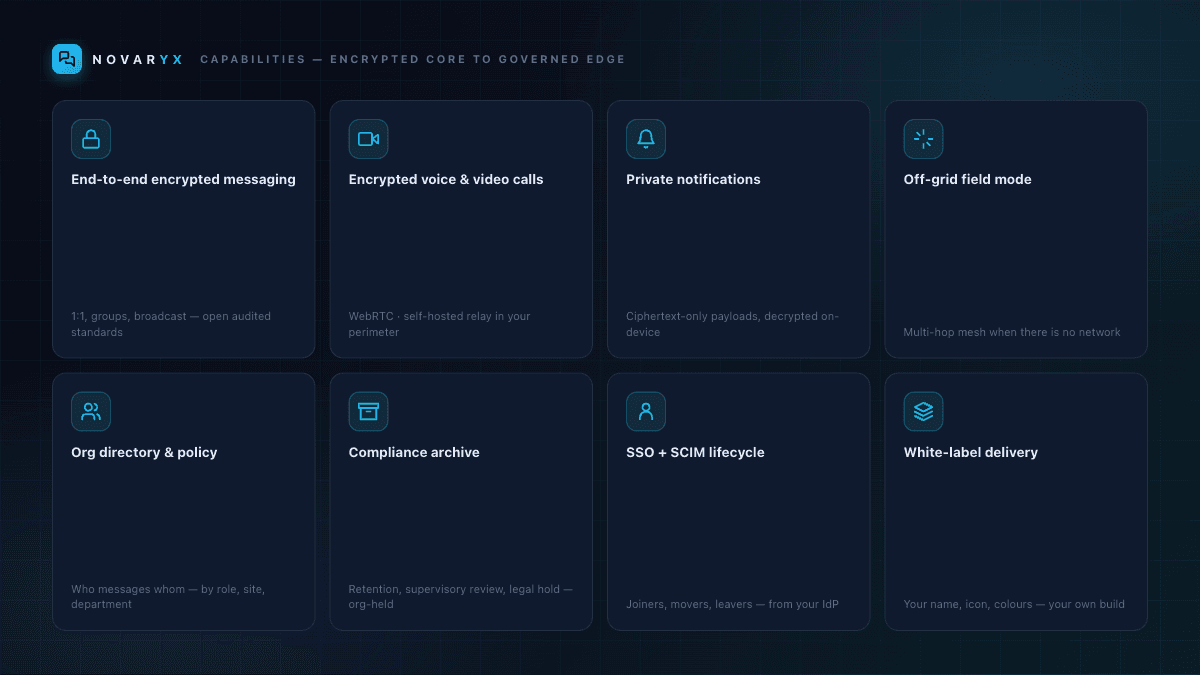Click the Capabilities — Encrypted Core to Governed Edge tagline
Screen dimensions: 1200x675
point(412,59)
